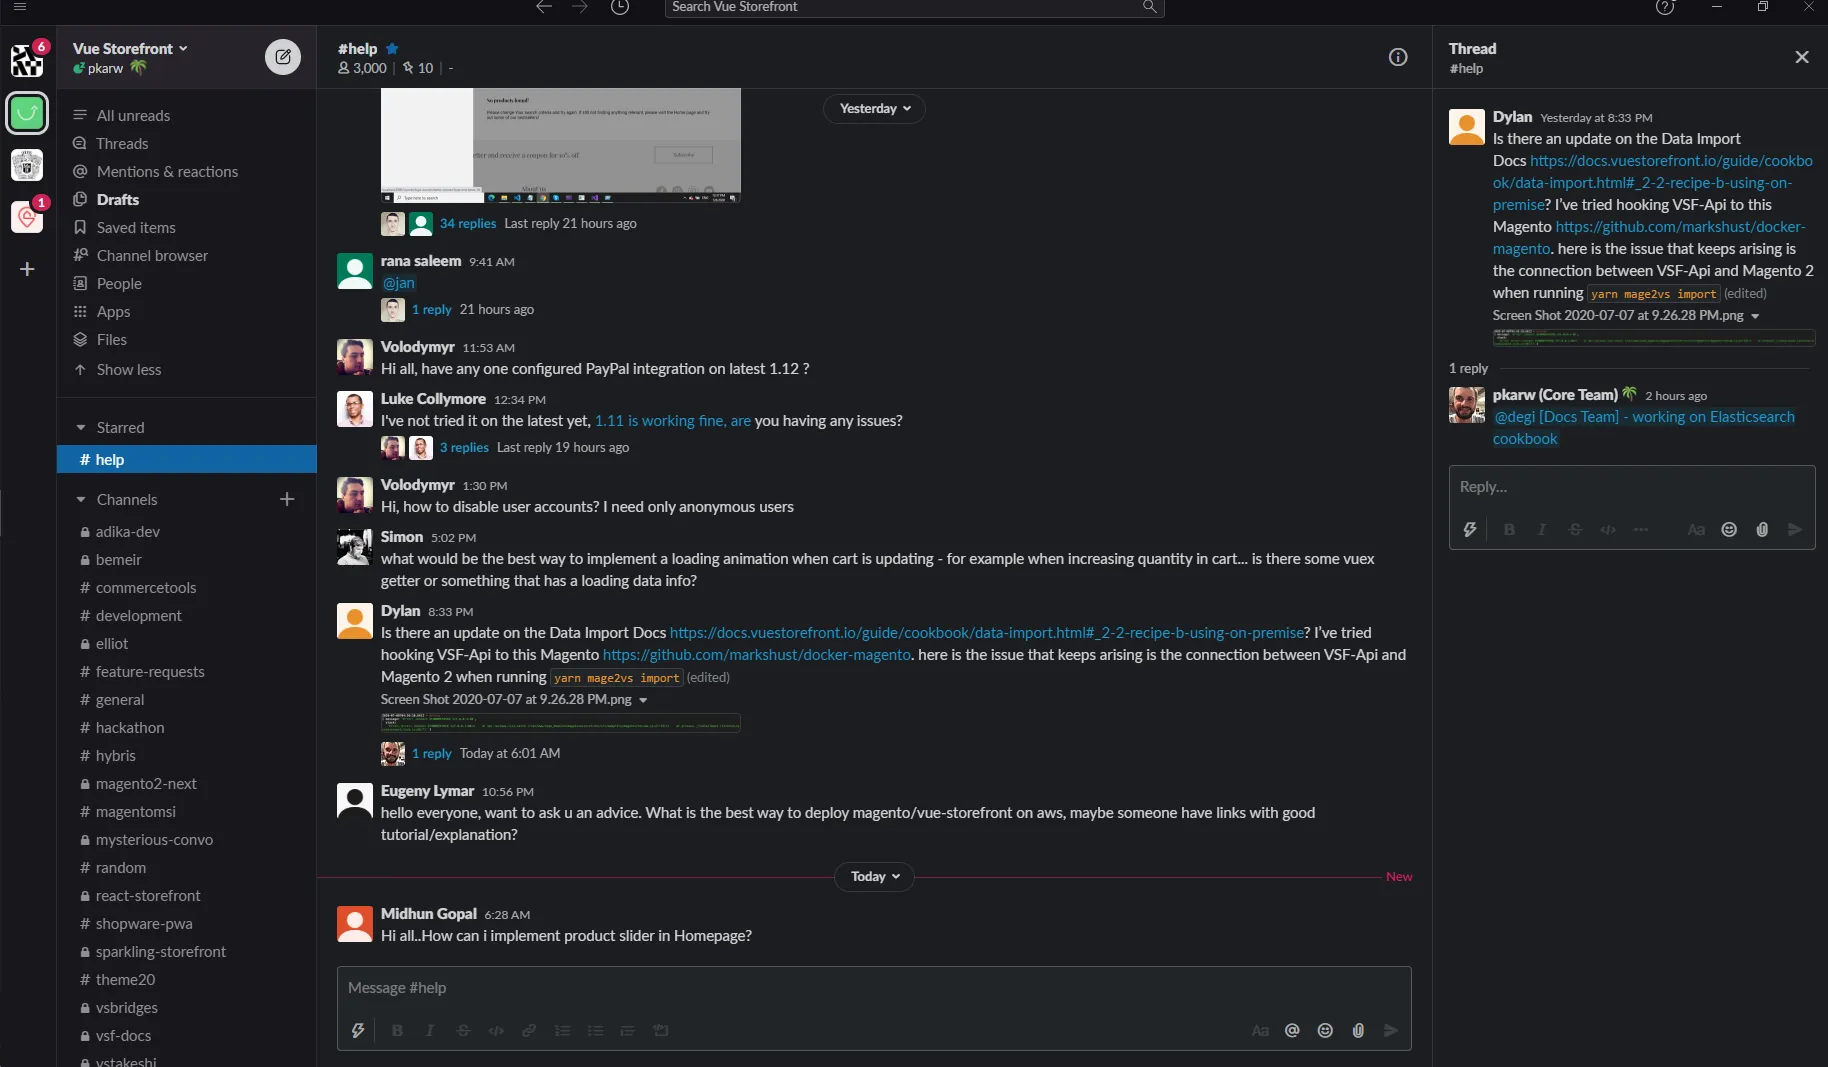Toggle code block in main composer
The image size is (1828, 1067).
(661, 1030)
